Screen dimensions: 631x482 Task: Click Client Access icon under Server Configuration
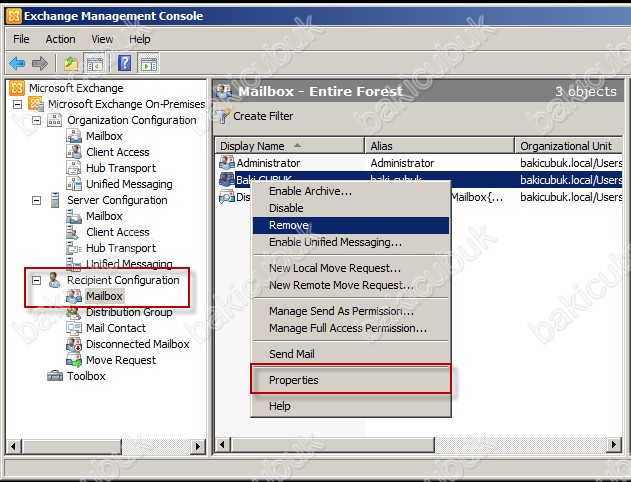pos(73,232)
